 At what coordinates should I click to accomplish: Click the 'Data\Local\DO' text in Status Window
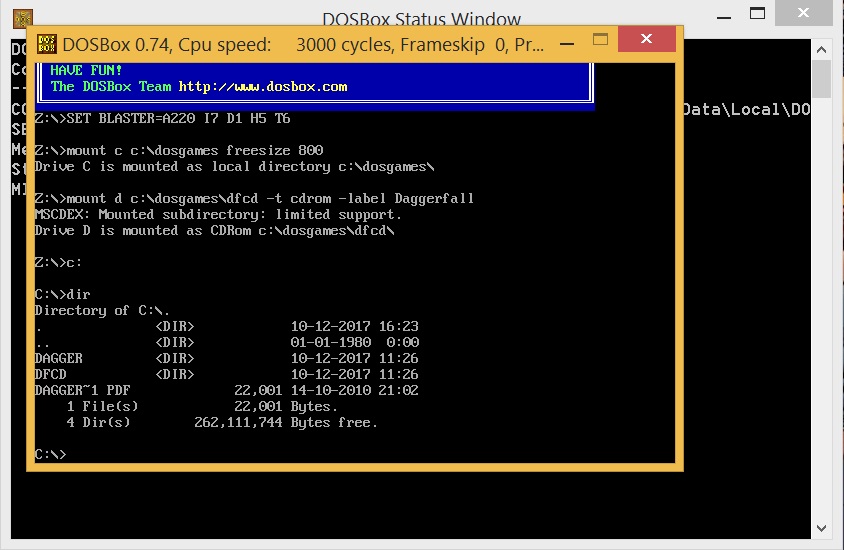click(747, 110)
